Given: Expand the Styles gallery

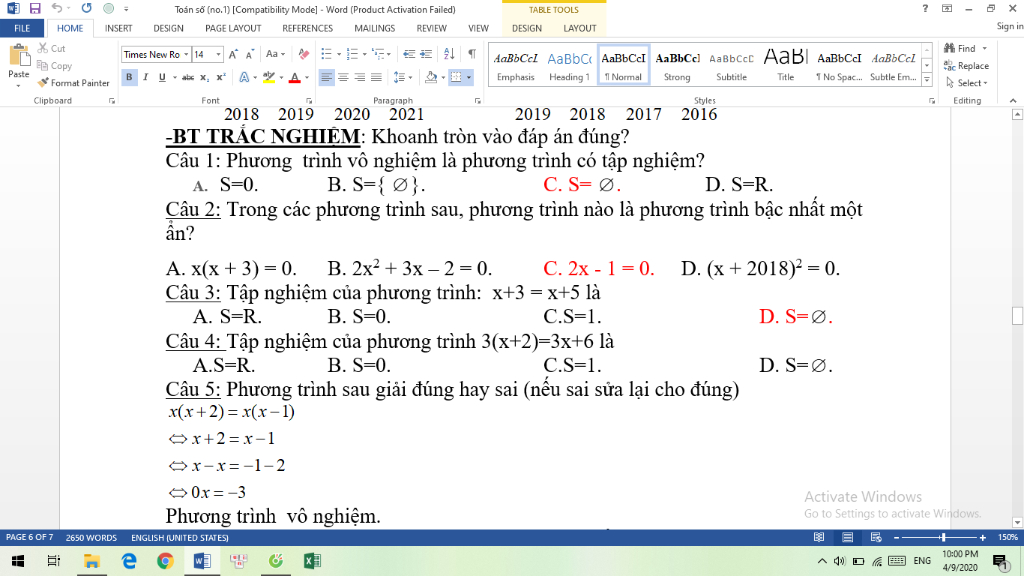Looking at the screenshot, I should pyautogui.click(x=926, y=80).
